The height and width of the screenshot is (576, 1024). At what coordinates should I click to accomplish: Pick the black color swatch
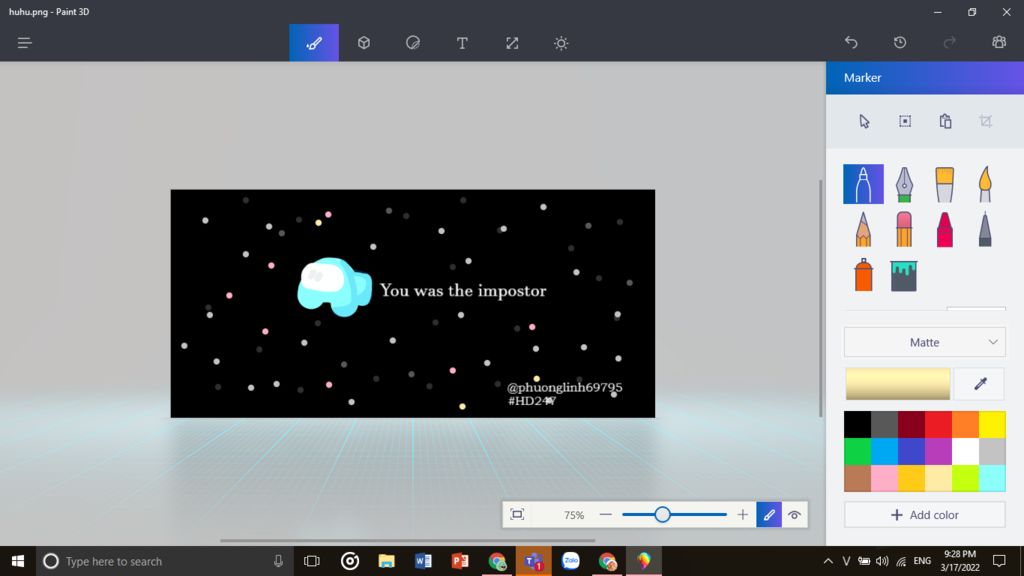857,424
